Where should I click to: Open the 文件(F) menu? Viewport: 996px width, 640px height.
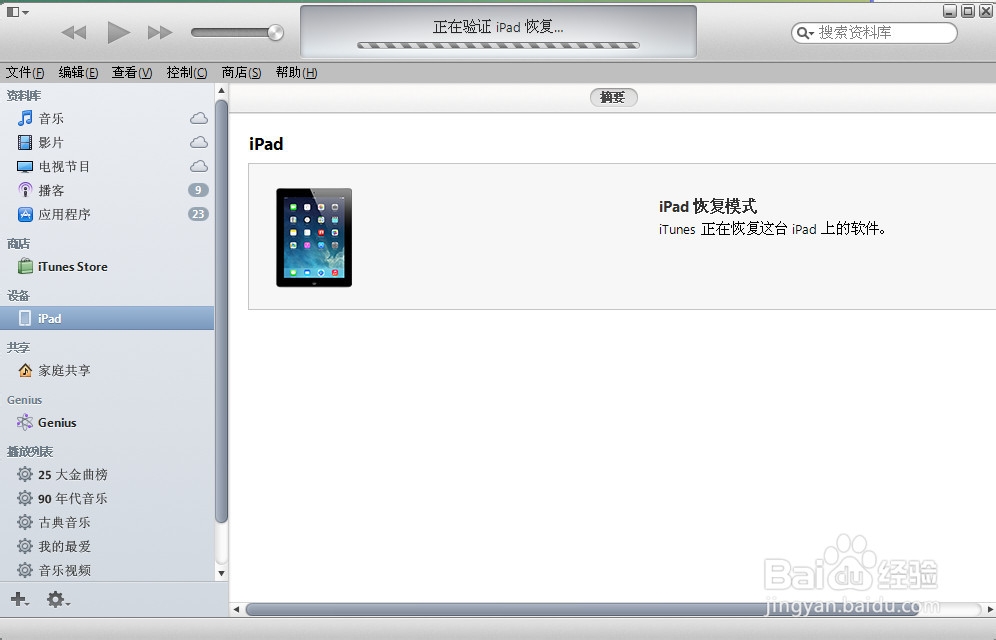(x=25, y=72)
